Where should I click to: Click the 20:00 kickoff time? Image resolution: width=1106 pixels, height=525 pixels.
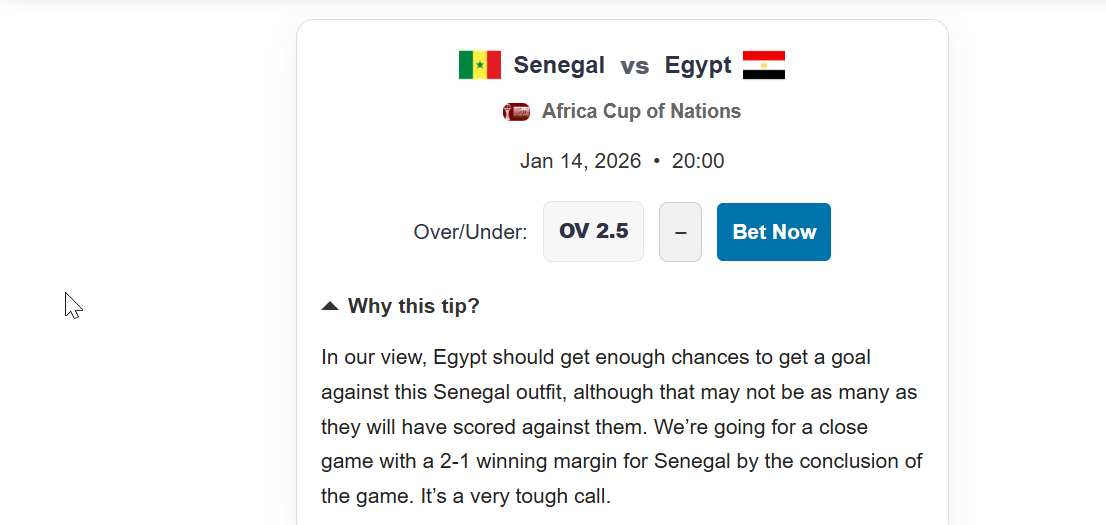(x=698, y=161)
